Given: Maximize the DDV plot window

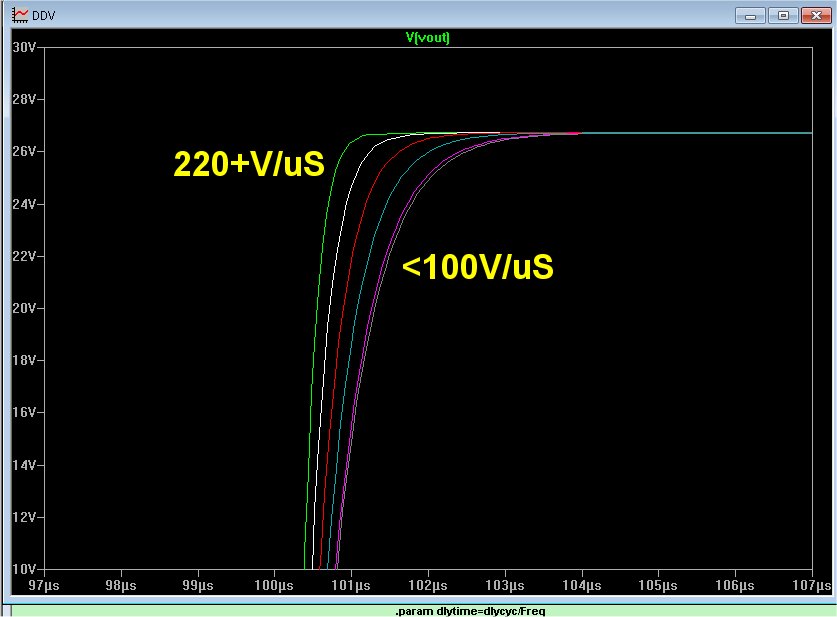Looking at the screenshot, I should pos(783,15).
